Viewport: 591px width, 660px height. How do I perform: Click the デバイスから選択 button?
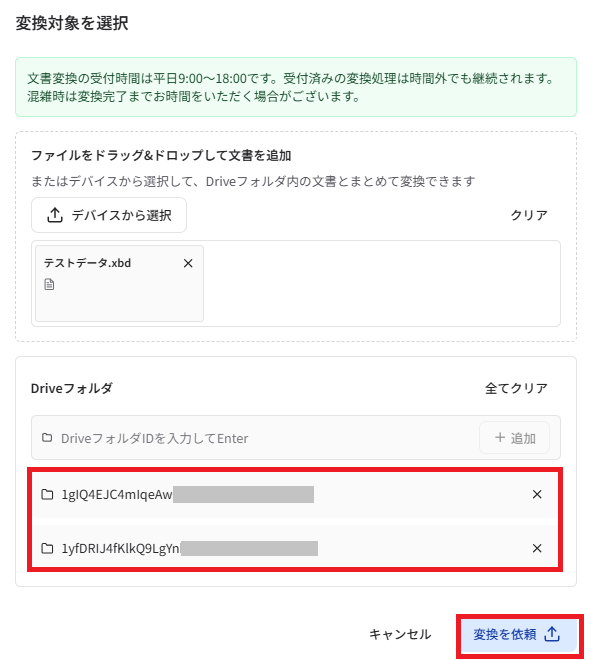click(x=109, y=215)
